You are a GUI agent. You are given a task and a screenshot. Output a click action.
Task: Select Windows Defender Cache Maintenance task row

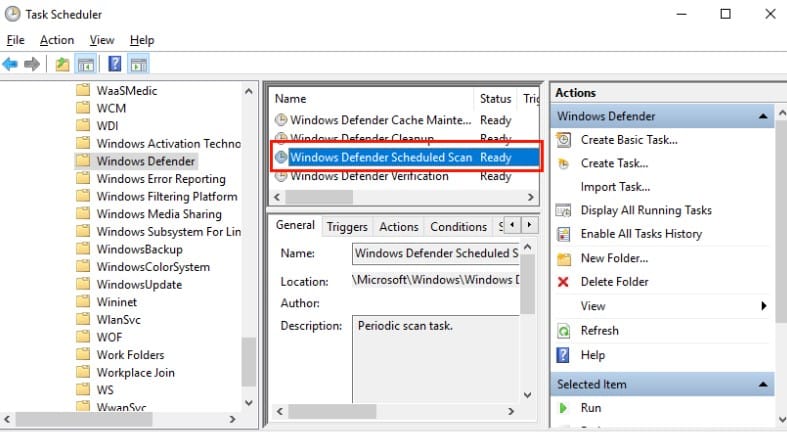(x=405, y=120)
